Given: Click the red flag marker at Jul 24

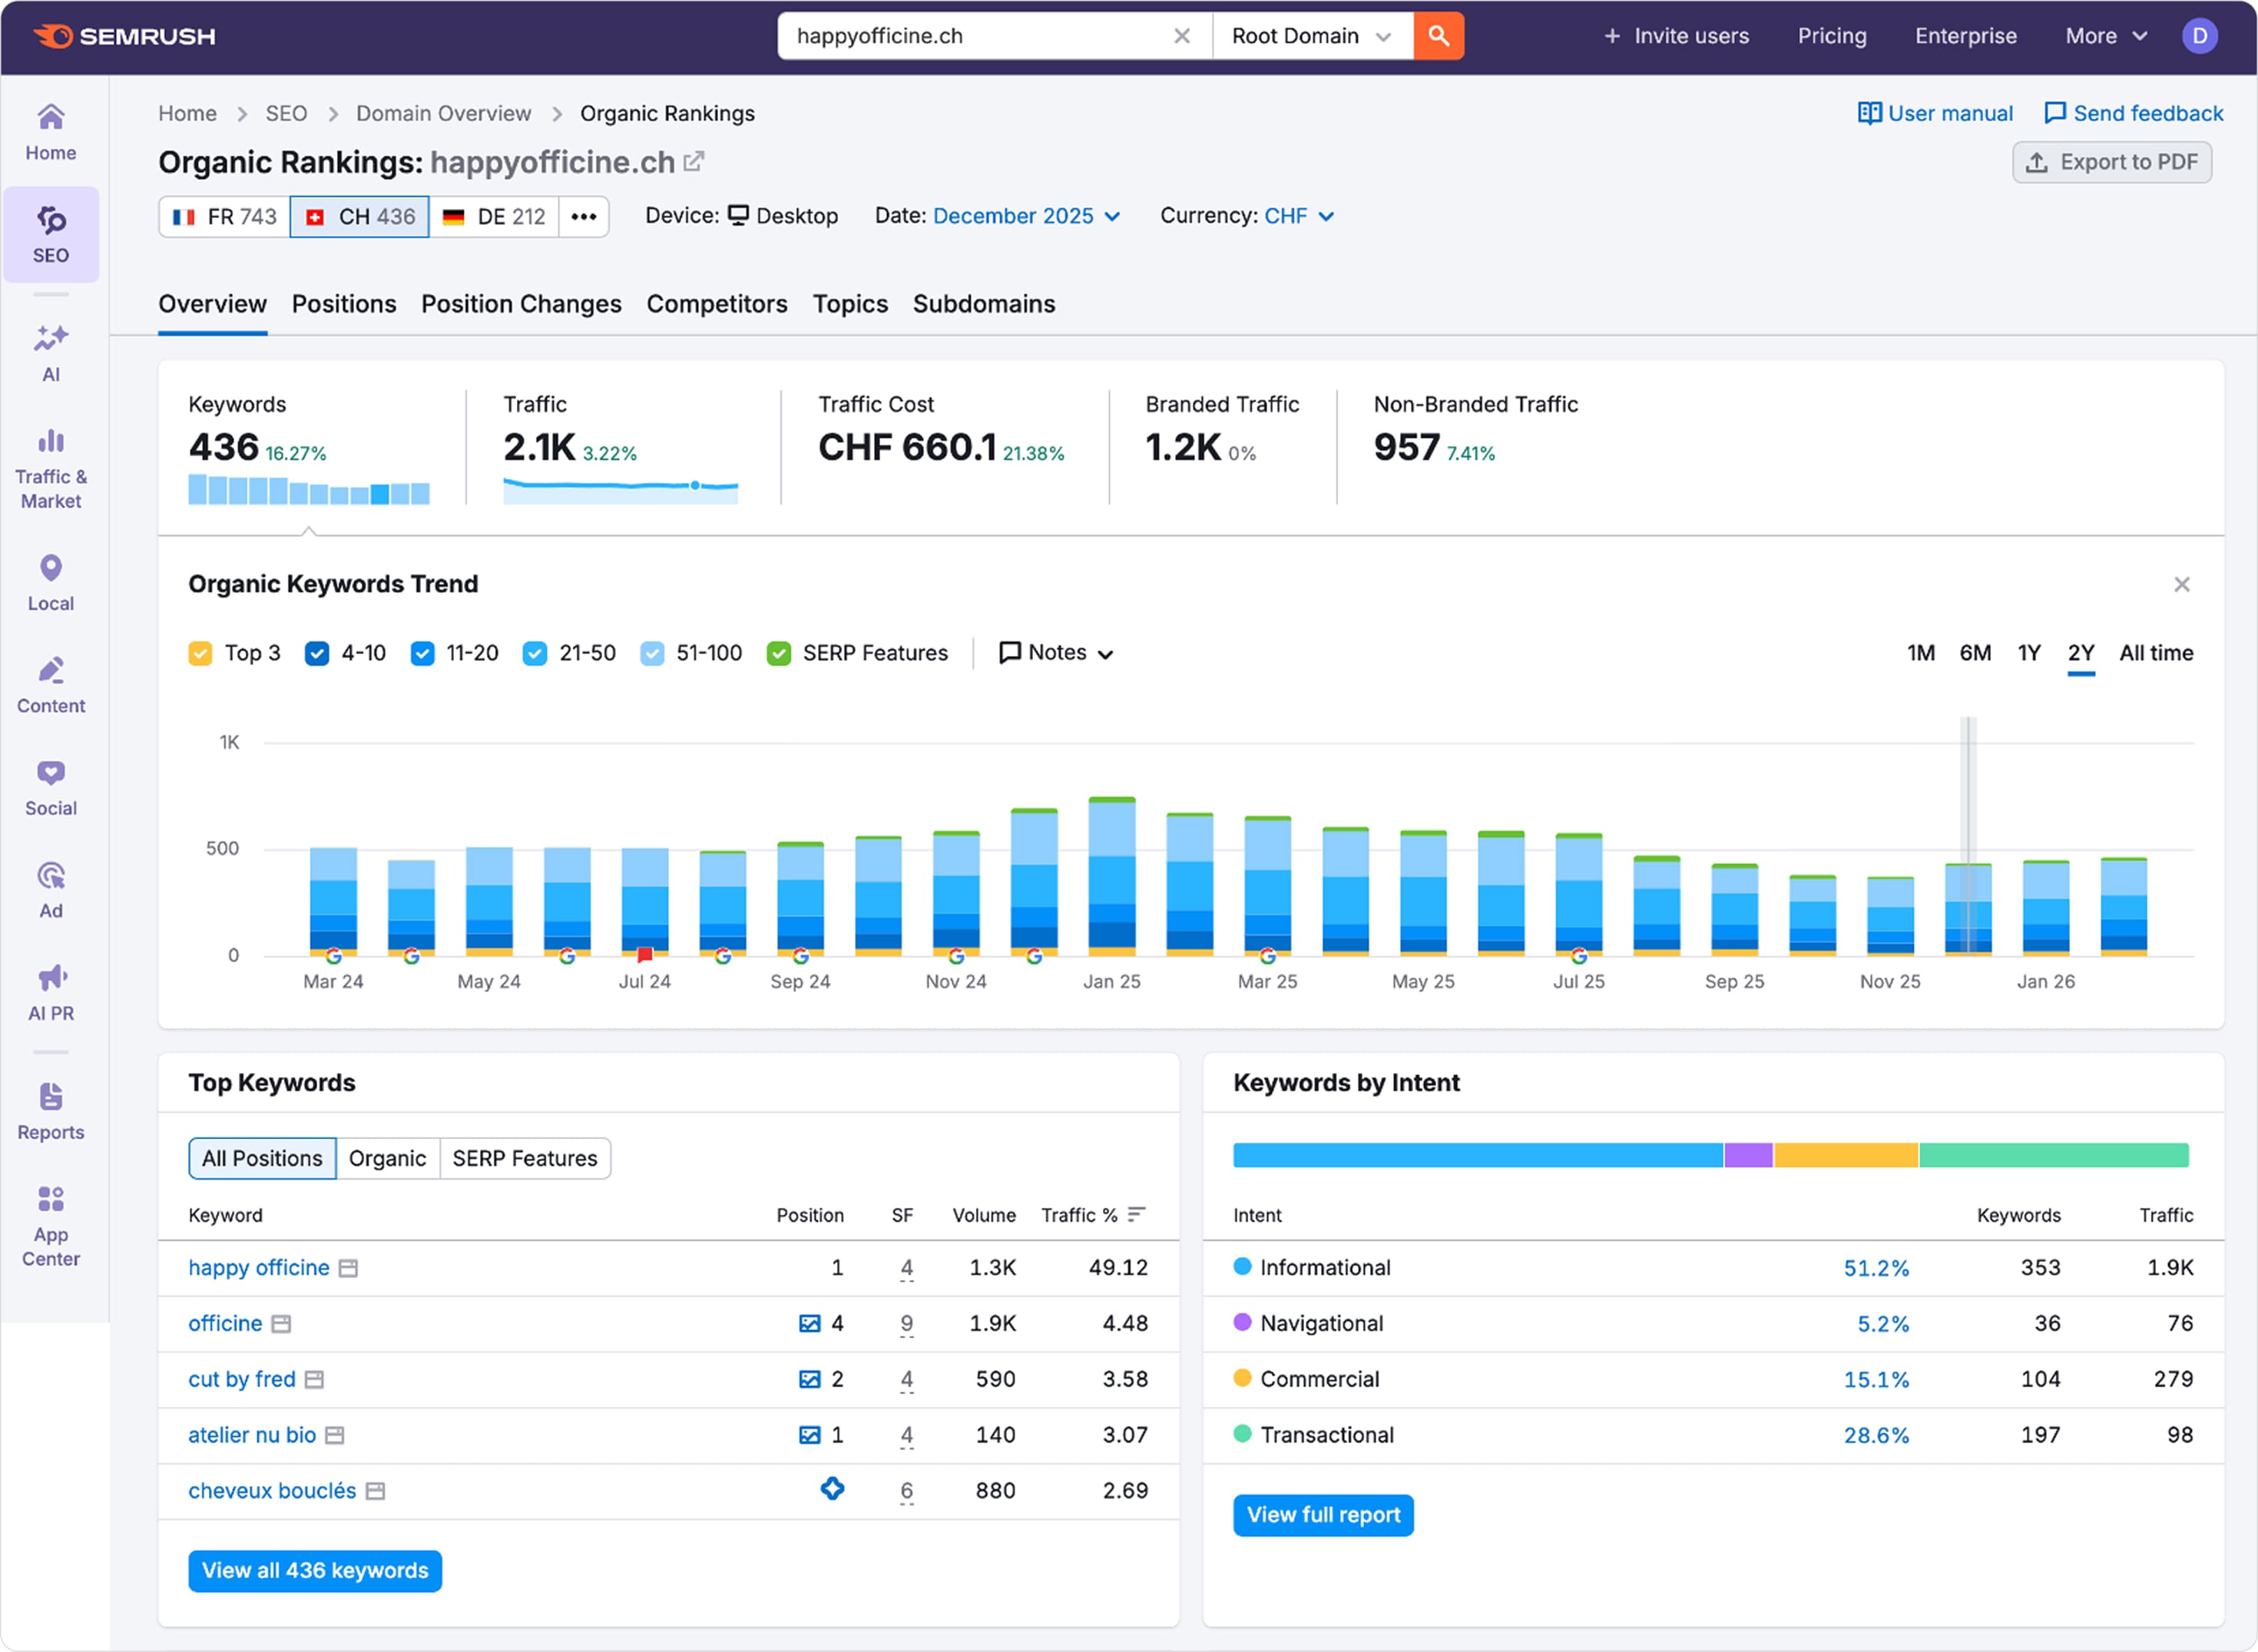Looking at the screenshot, I should pyautogui.click(x=645, y=955).
